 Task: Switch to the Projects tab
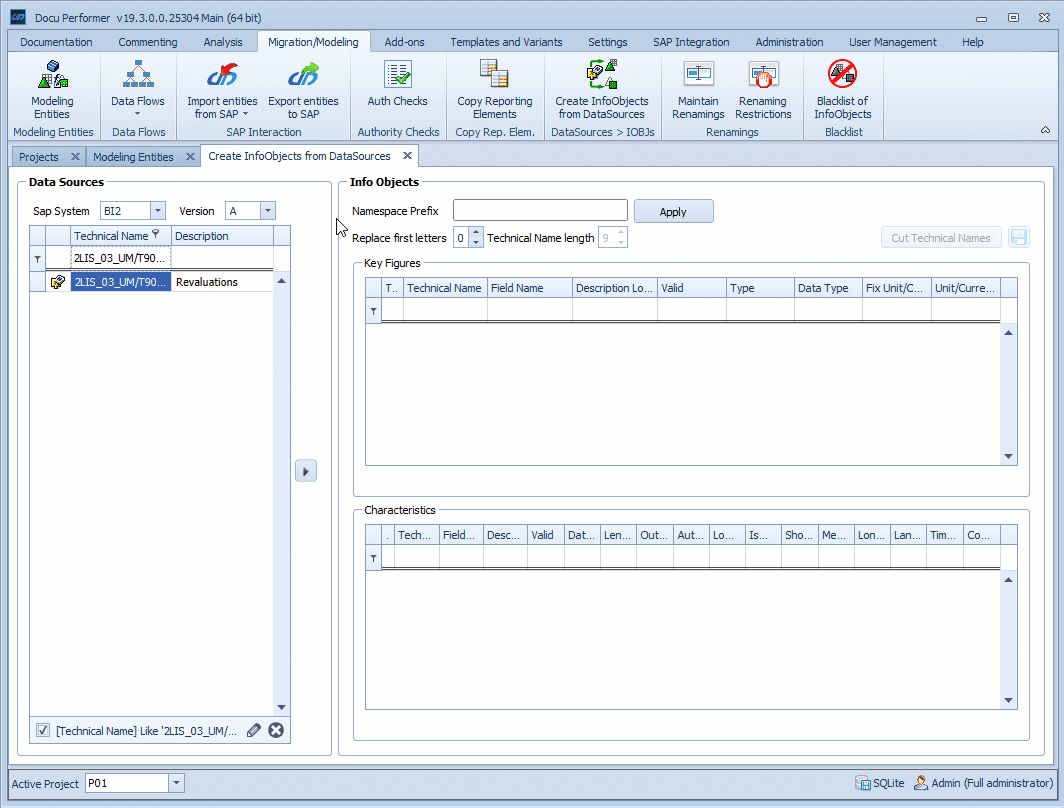click(x=40, y=156)
